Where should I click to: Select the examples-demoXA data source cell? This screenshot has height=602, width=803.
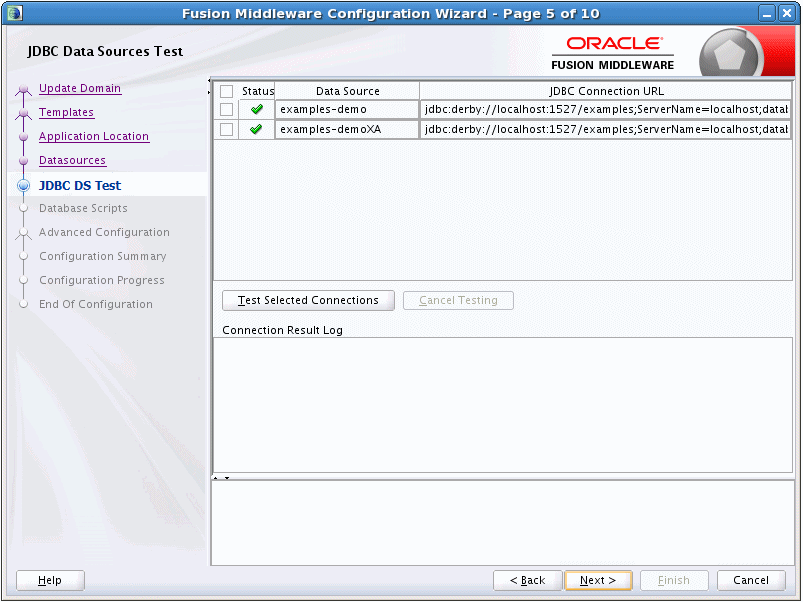tap(347, 130)
